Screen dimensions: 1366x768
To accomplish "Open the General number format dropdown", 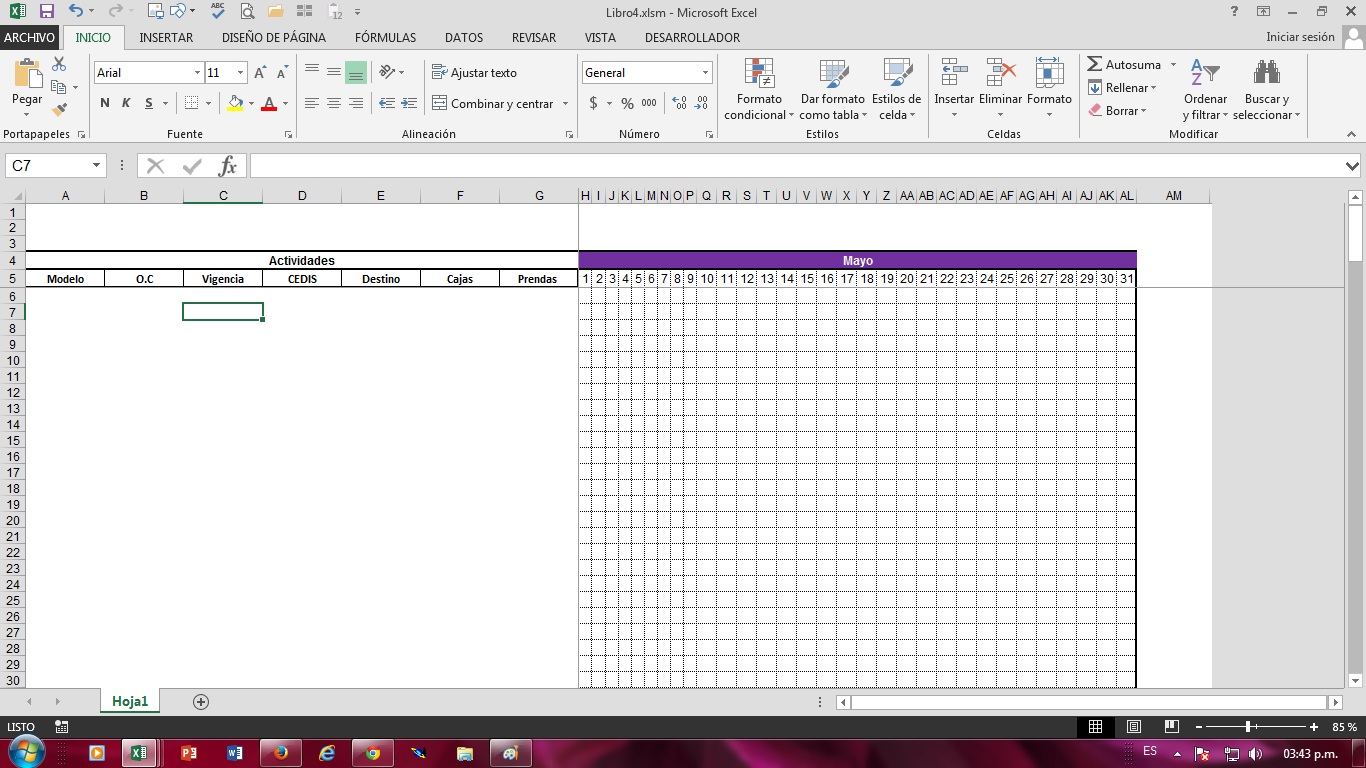I will (x=705, y=73).
